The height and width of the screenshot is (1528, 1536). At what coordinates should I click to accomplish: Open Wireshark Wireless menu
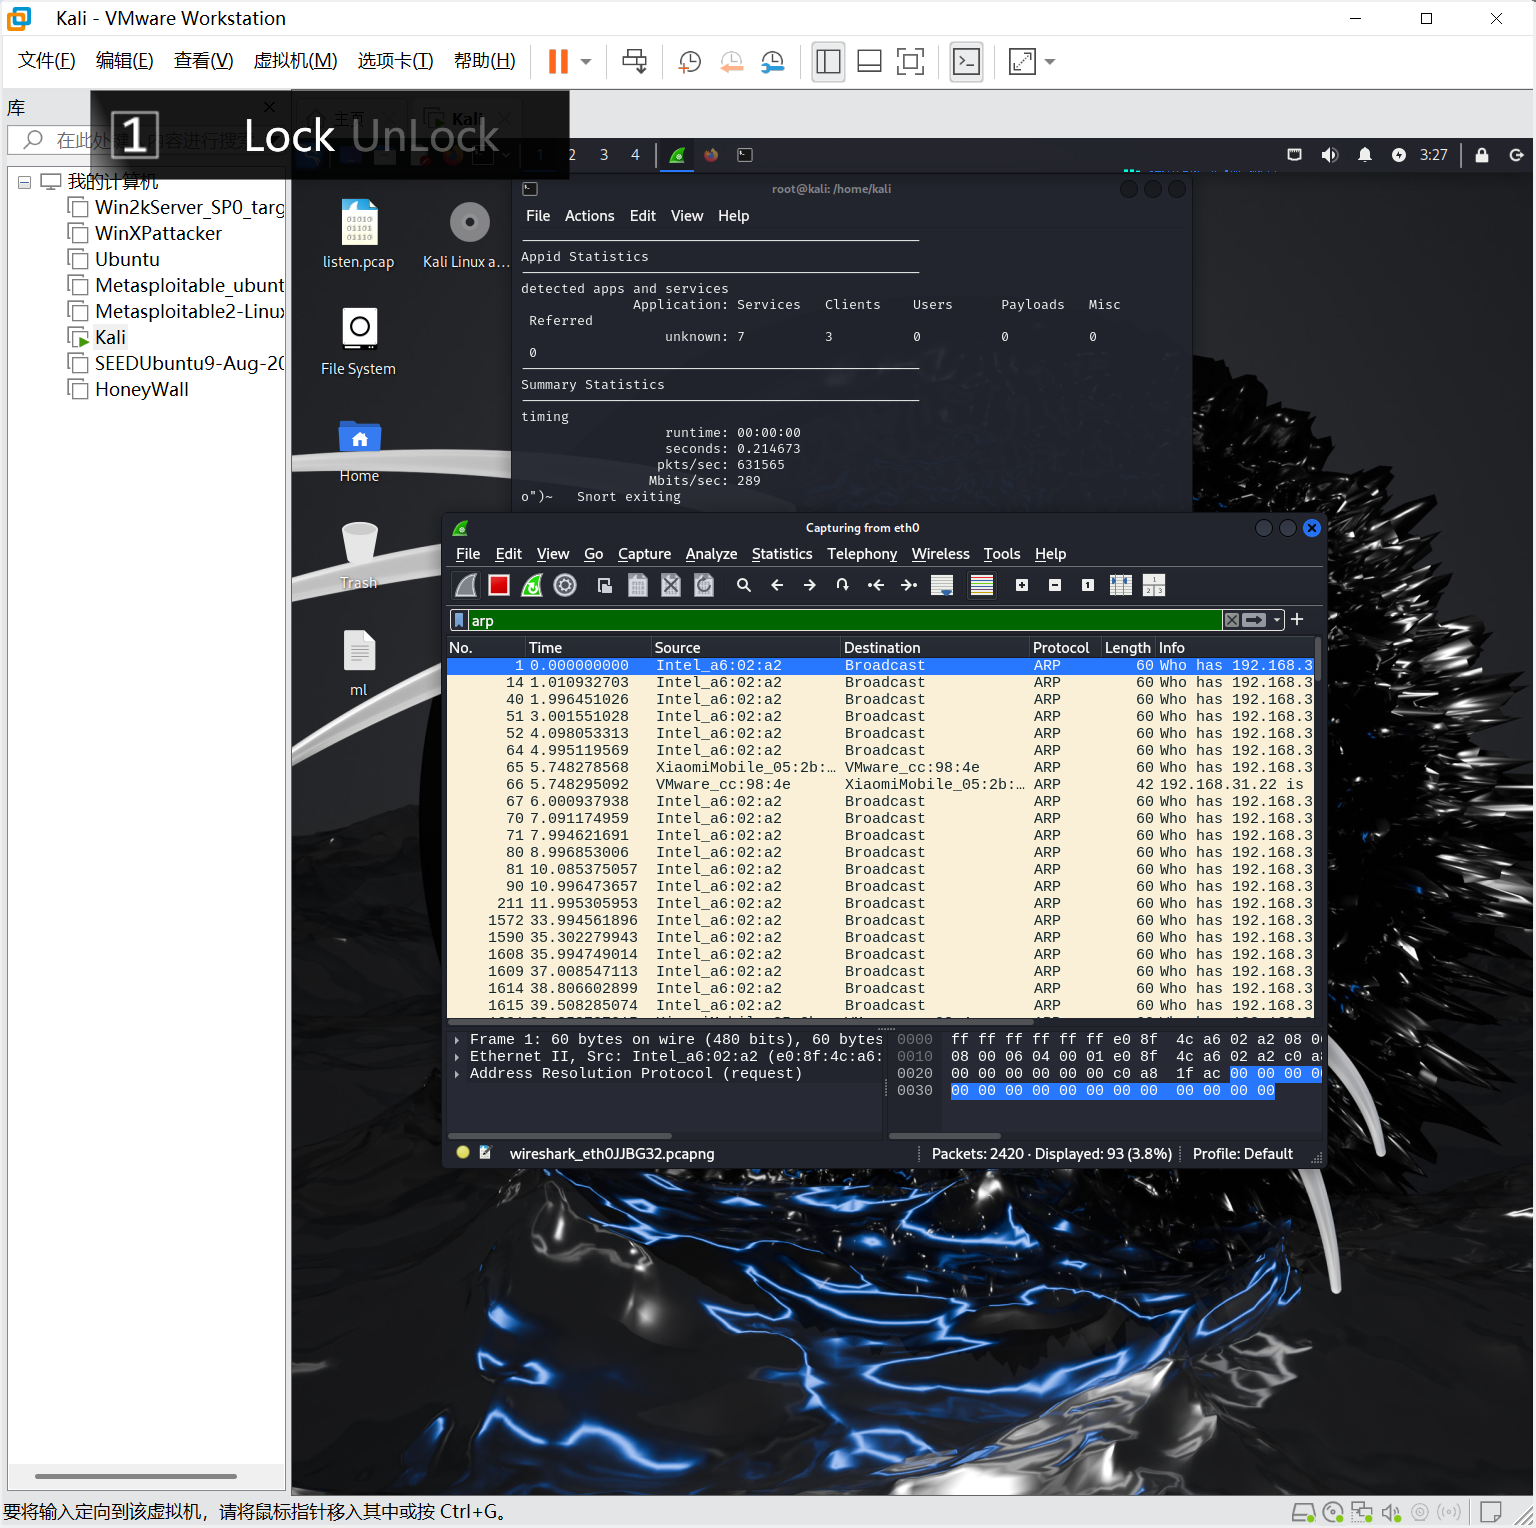[x=940, y=554]
